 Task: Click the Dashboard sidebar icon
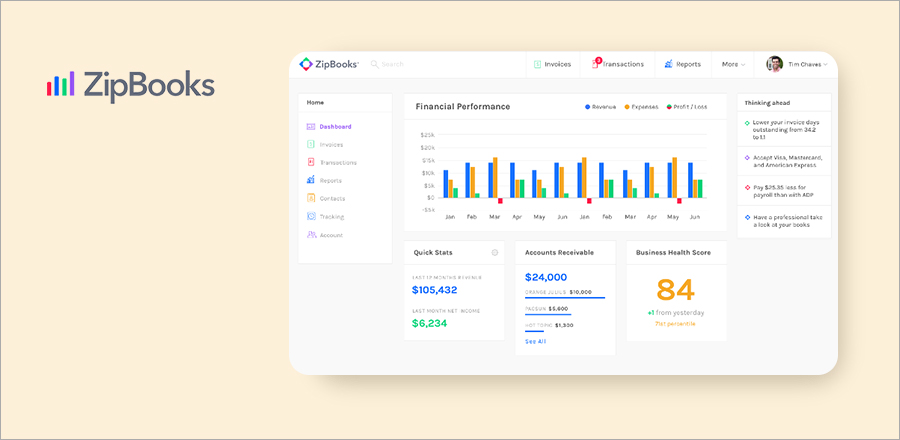tap(311, 127)
